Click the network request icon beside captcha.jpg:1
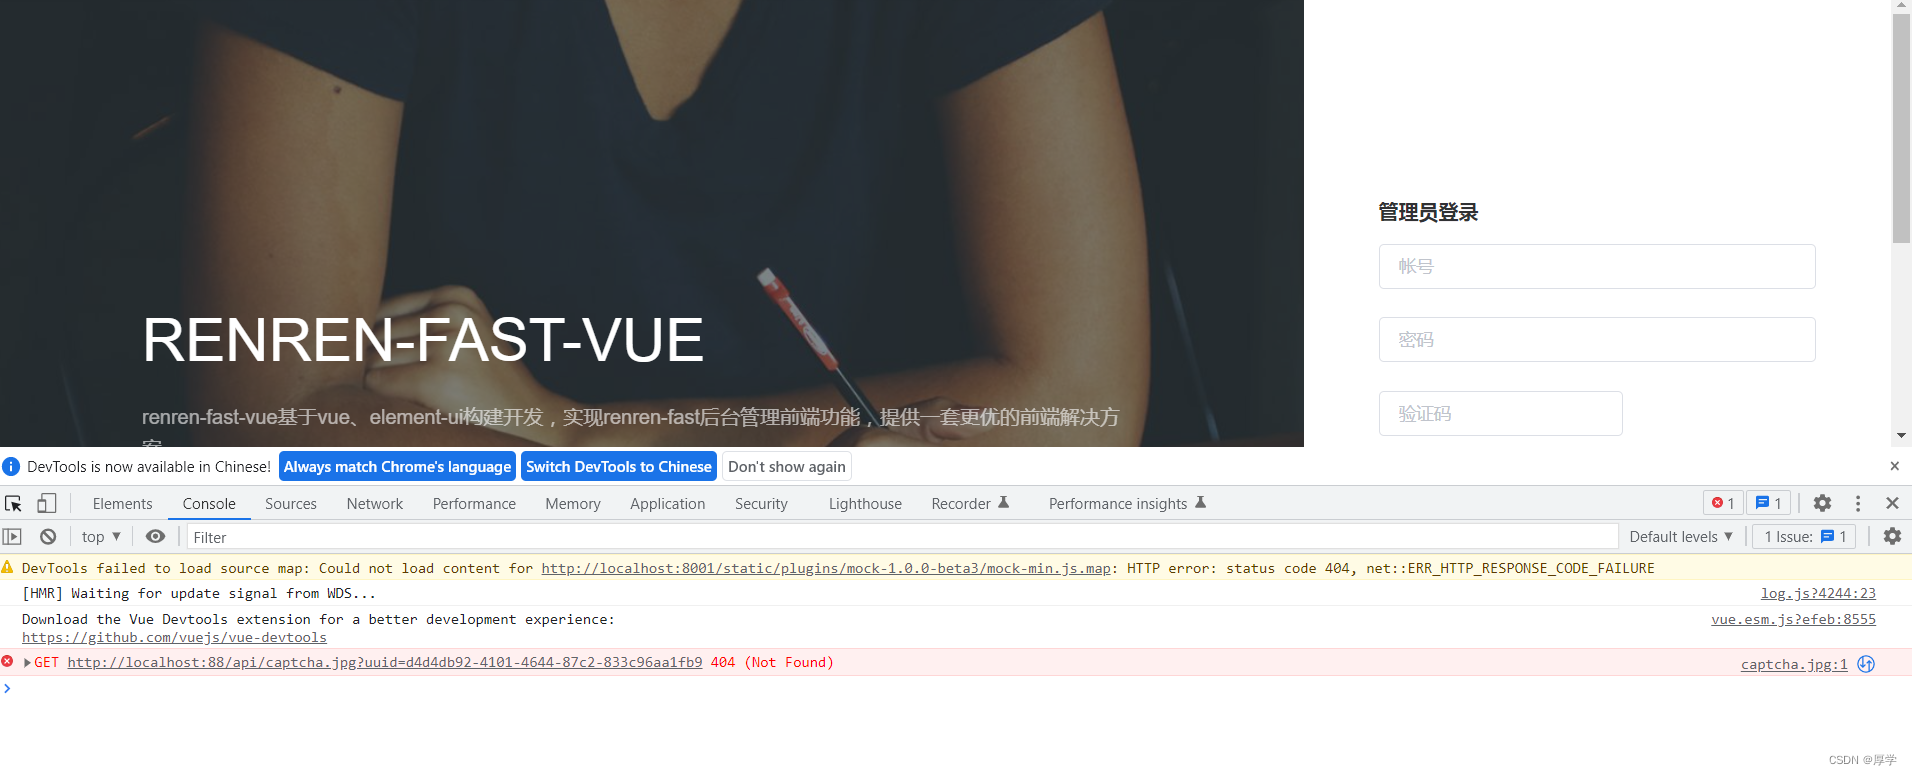This screenshot has width=1912, height=775. (1866, 664)
